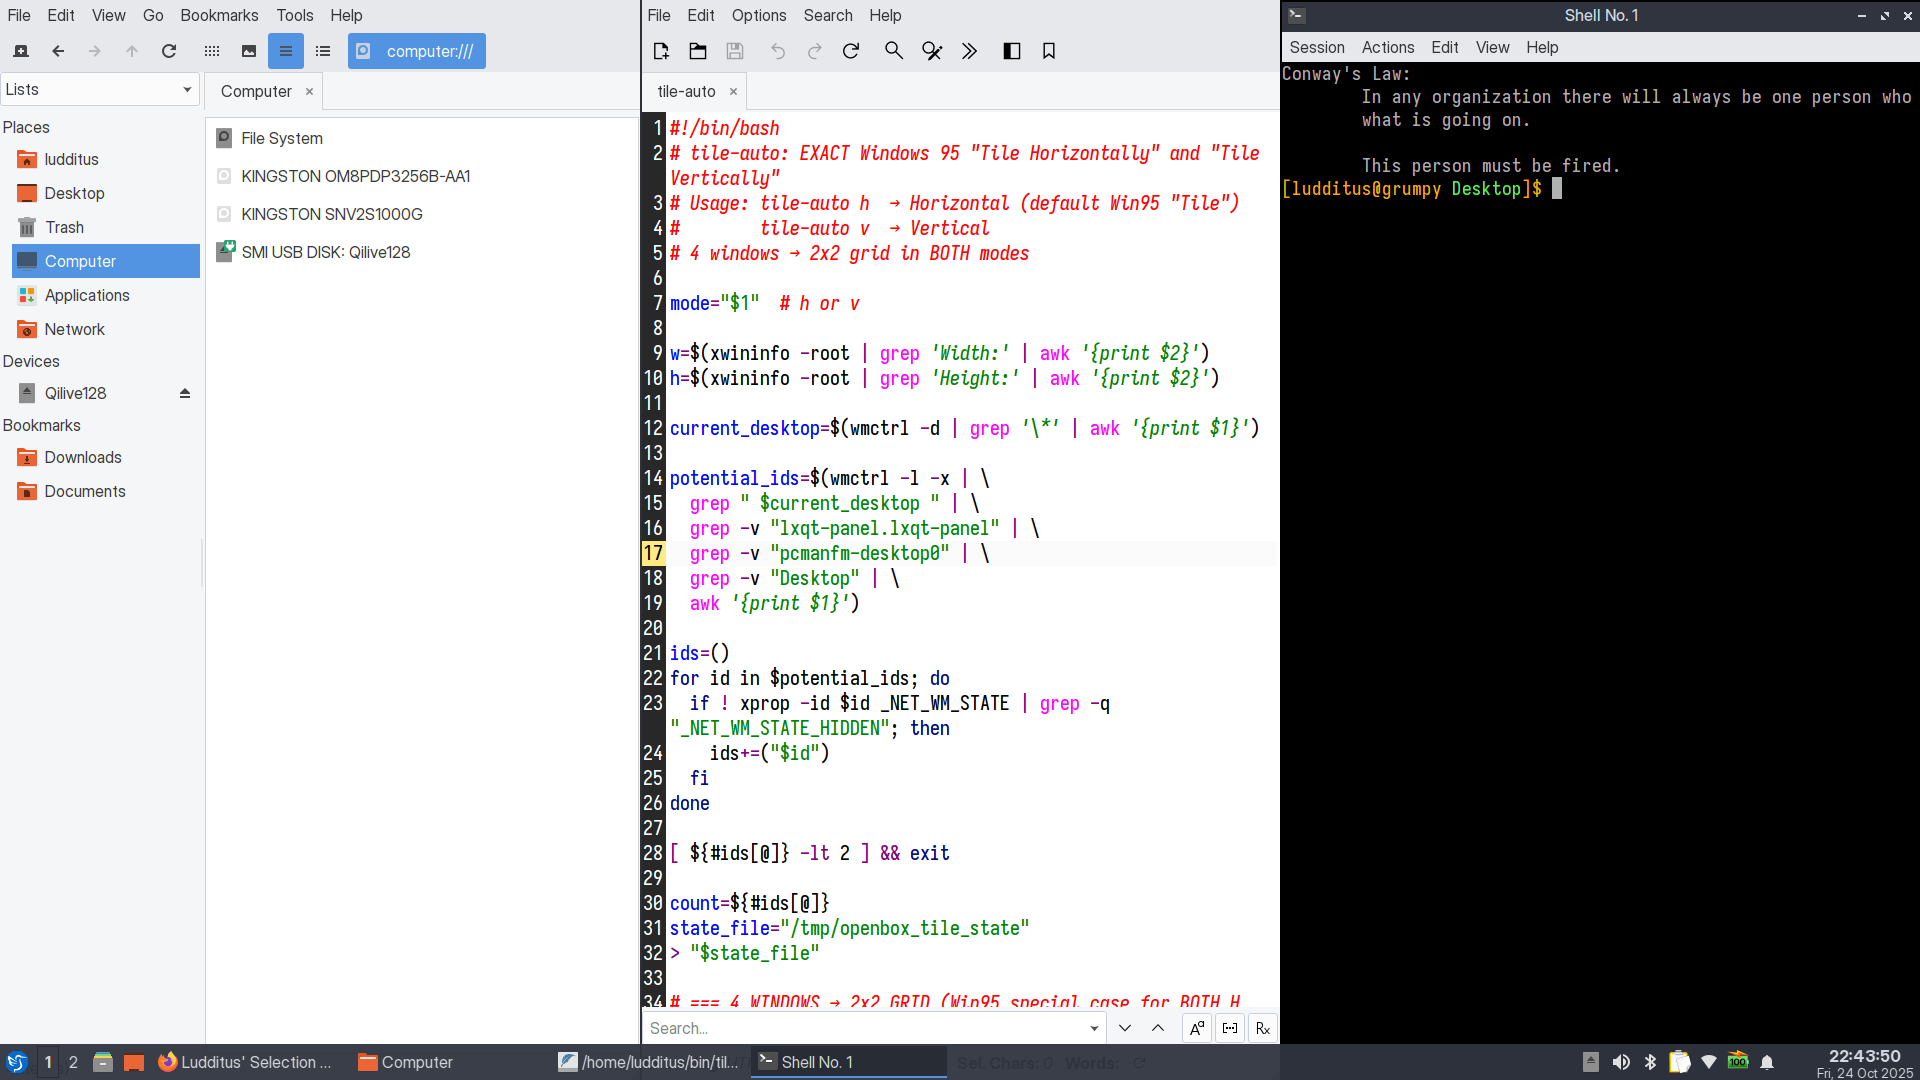Open a new tab in file manager
The height and width of the screenshot is (1080, 1920).
click(21, 51)
